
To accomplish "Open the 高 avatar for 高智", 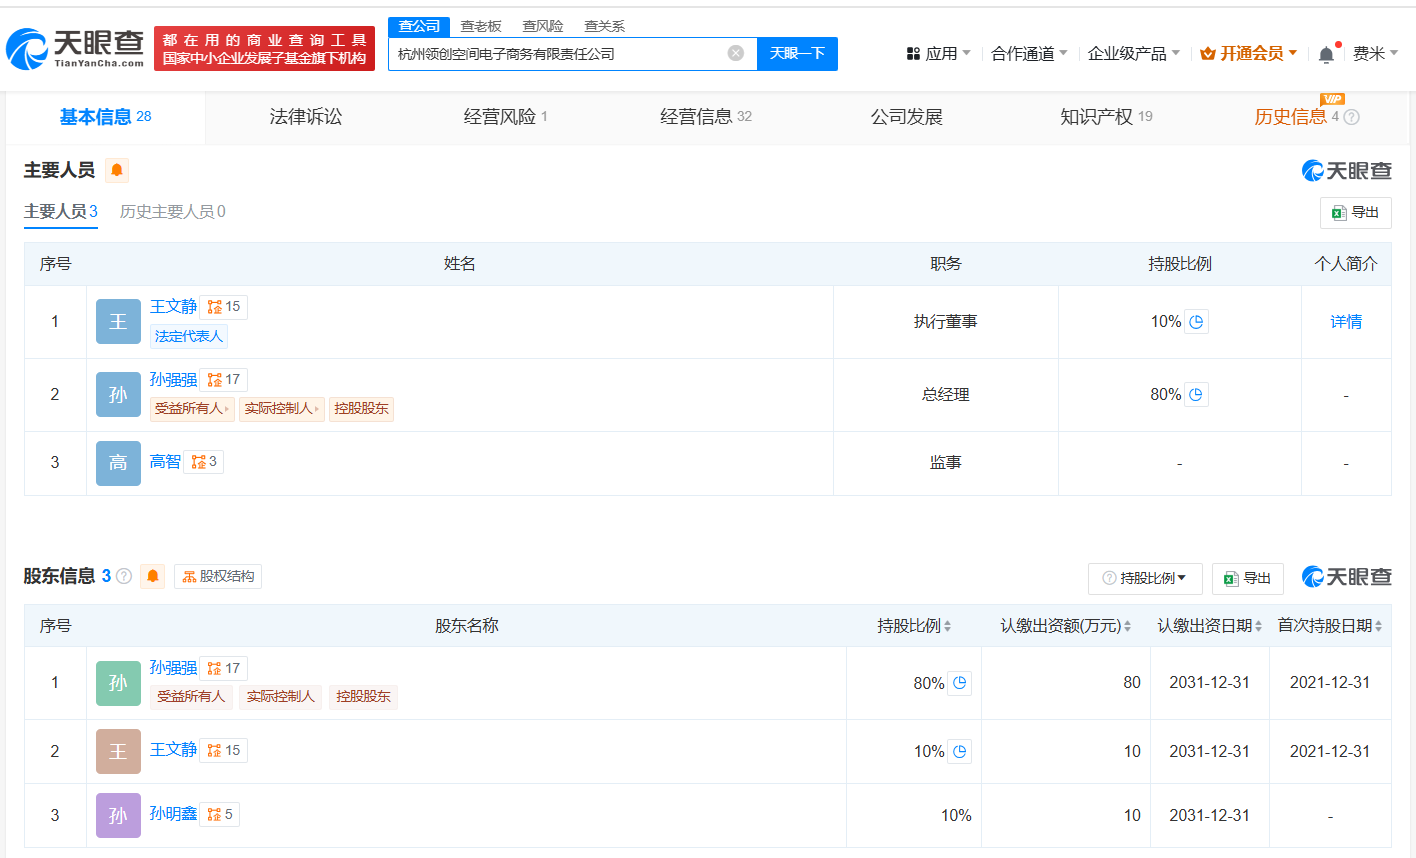I will coord(118,463).
